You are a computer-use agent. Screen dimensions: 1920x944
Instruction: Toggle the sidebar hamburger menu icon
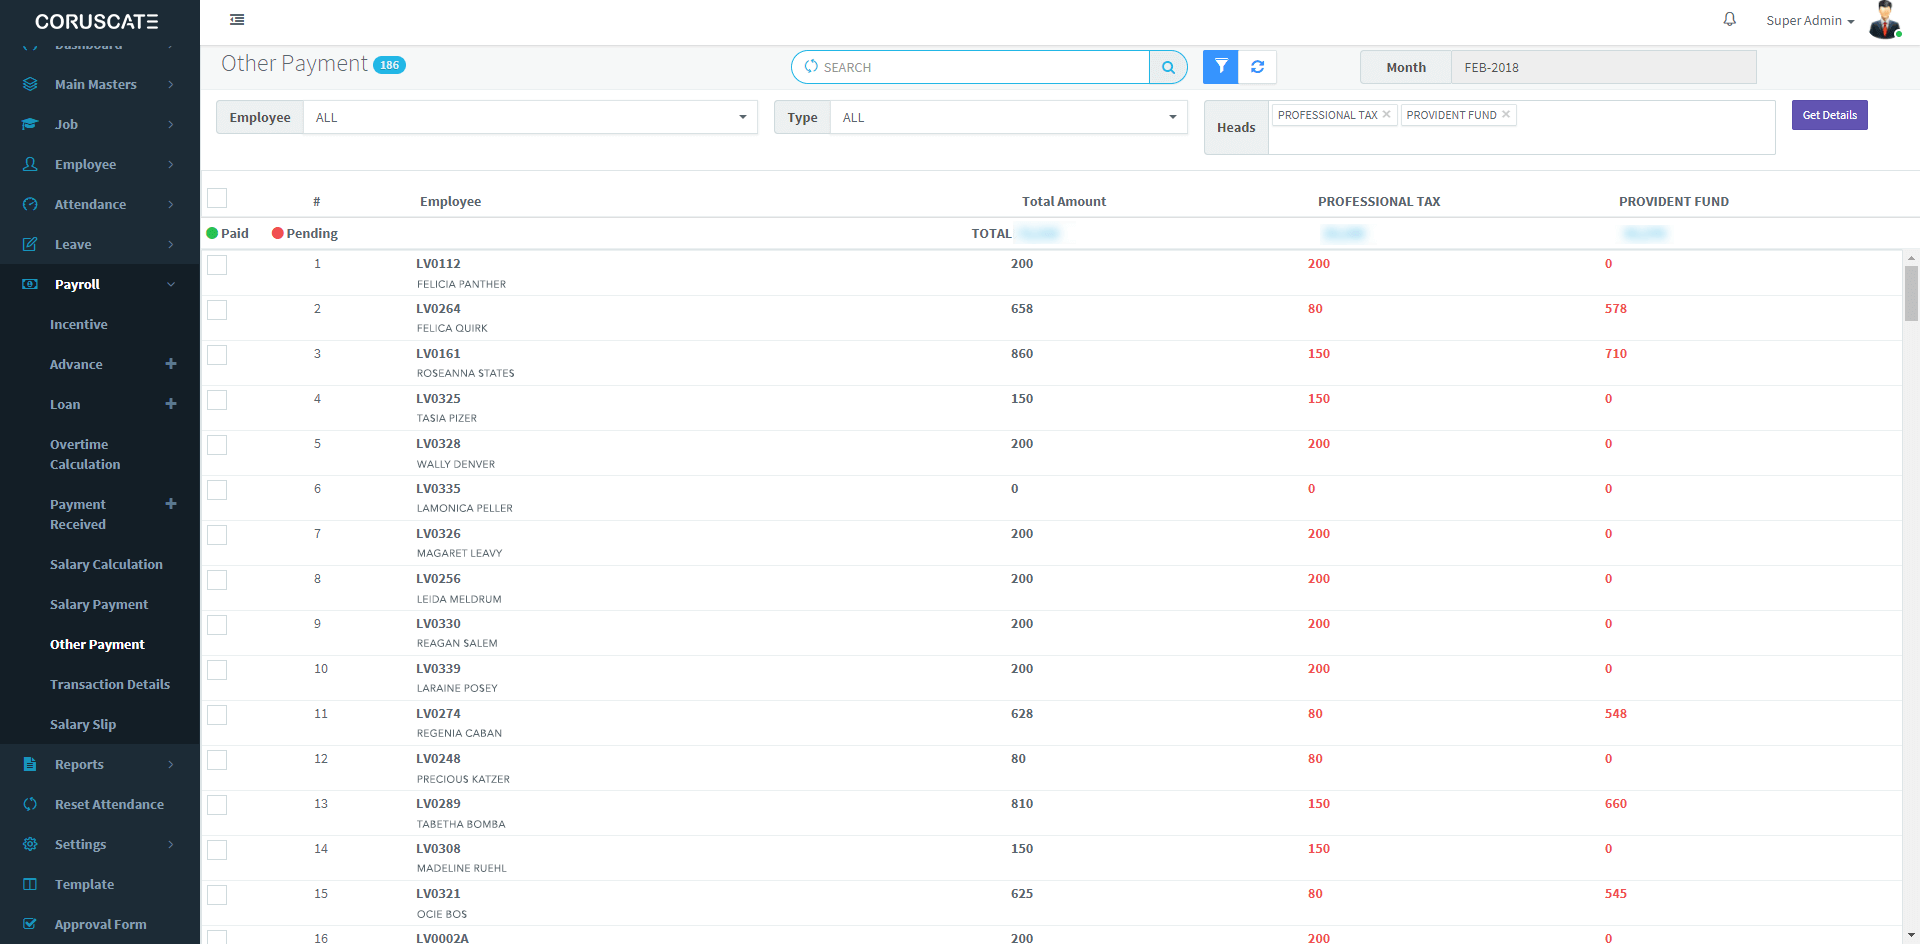coord(237,20)
